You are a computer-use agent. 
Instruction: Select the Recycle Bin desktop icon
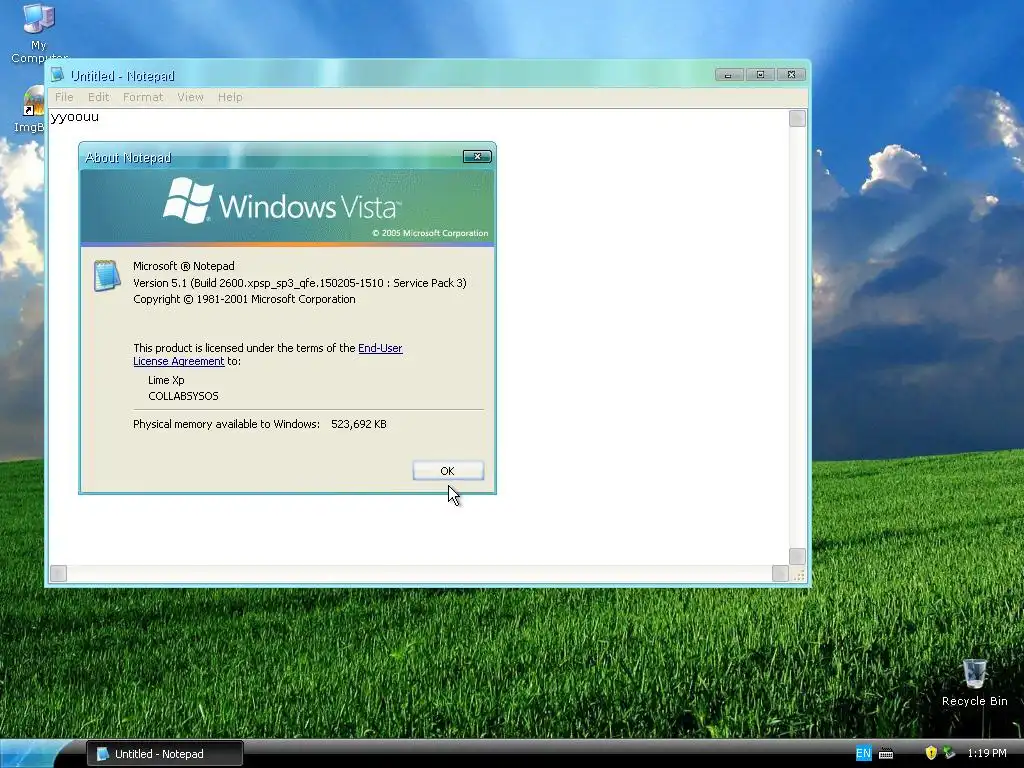click(x=974, y=682)
